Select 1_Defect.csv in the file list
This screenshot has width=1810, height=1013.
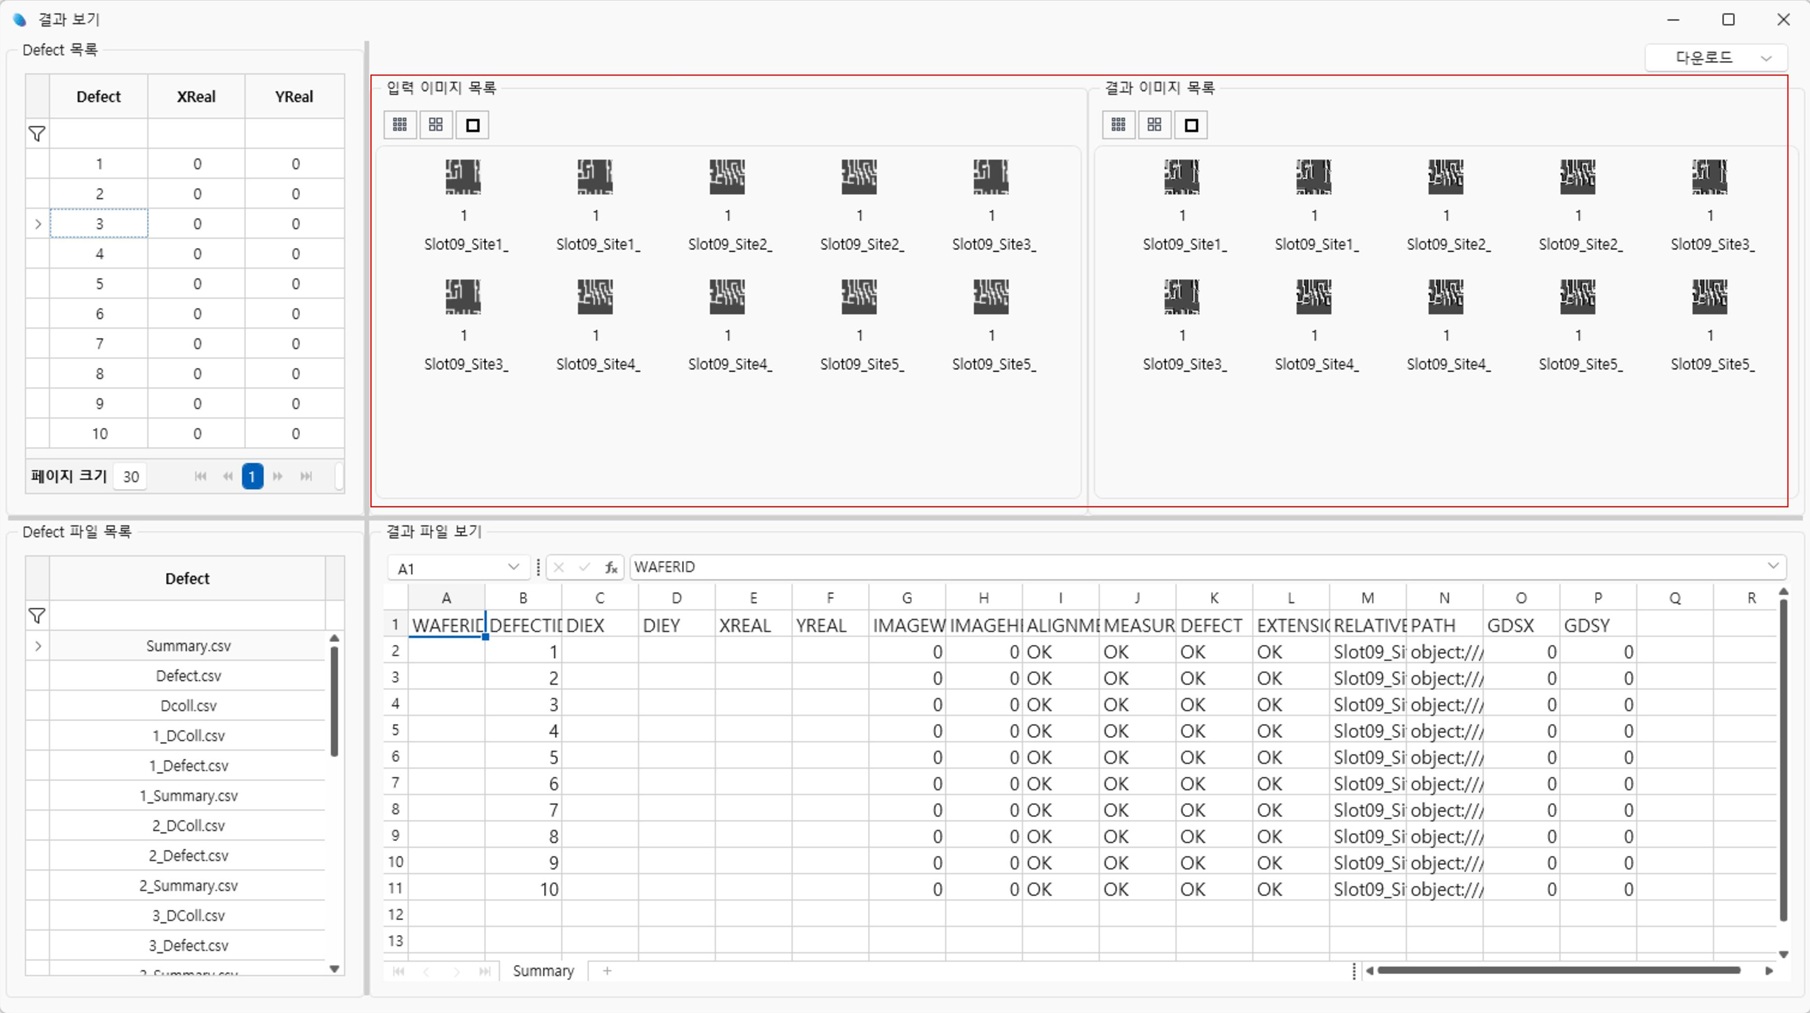188,766
